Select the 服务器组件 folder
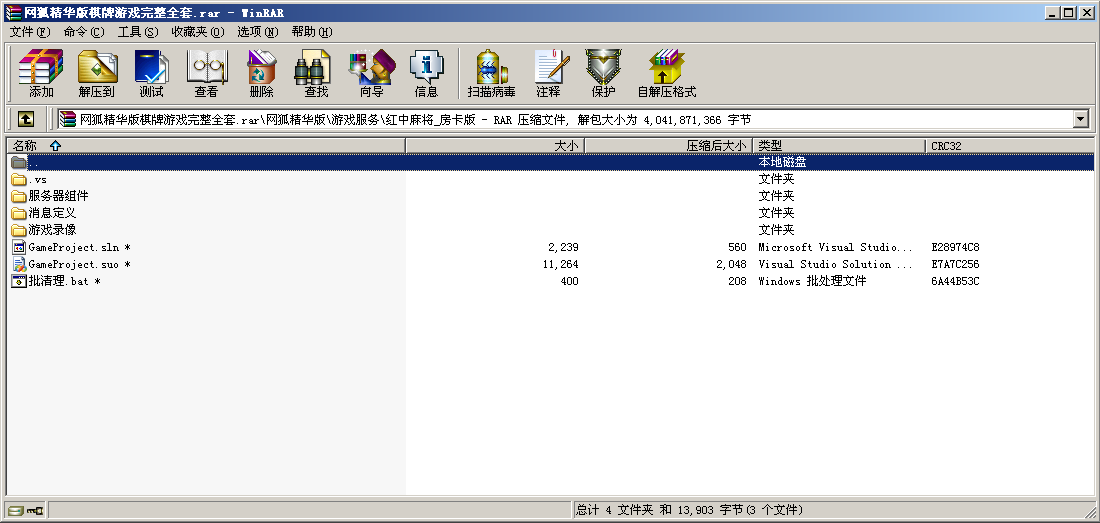This screenshot has height=523, width=1100. click(x=58, y=196)
